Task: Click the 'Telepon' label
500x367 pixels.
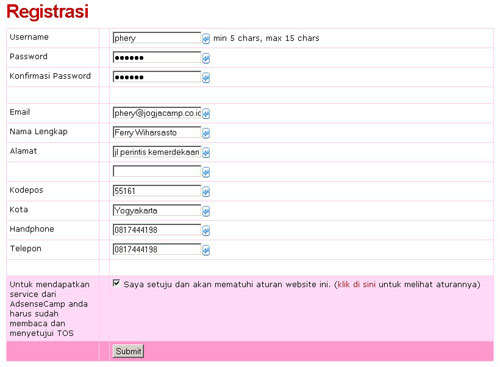Action: [x=26, y=249]
